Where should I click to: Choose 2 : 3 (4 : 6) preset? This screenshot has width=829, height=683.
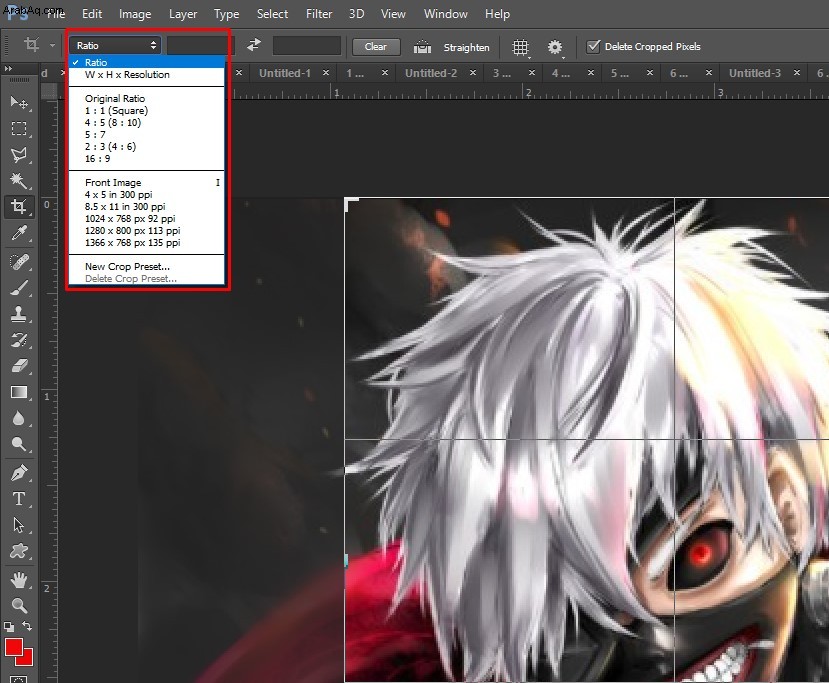coord(147,146)
